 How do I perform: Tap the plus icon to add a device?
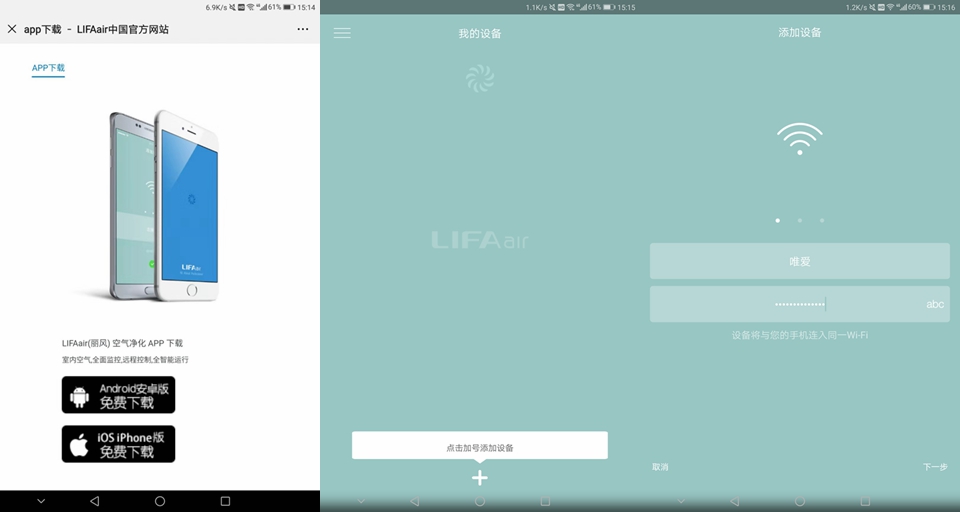pos(480,478)
